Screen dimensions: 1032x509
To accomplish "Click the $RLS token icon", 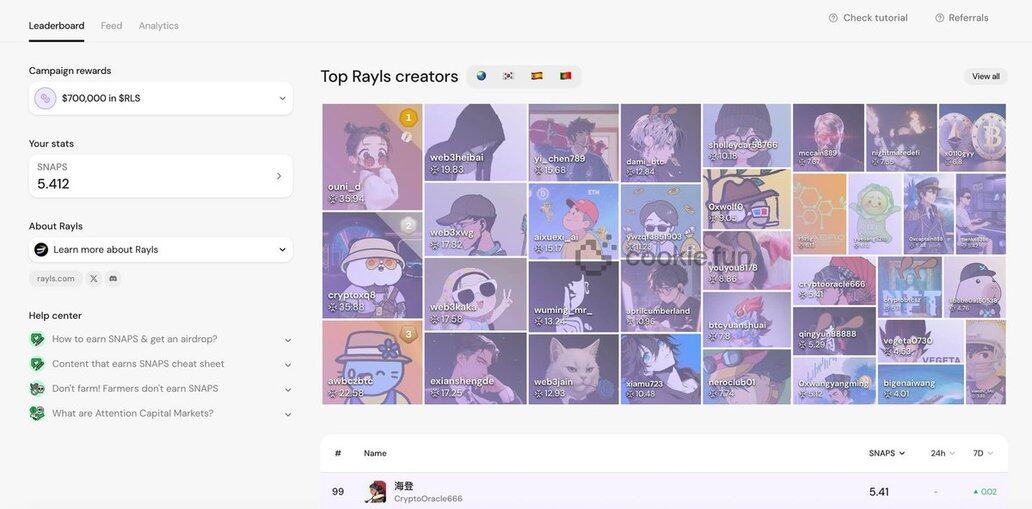I will [x=45, y=98].
